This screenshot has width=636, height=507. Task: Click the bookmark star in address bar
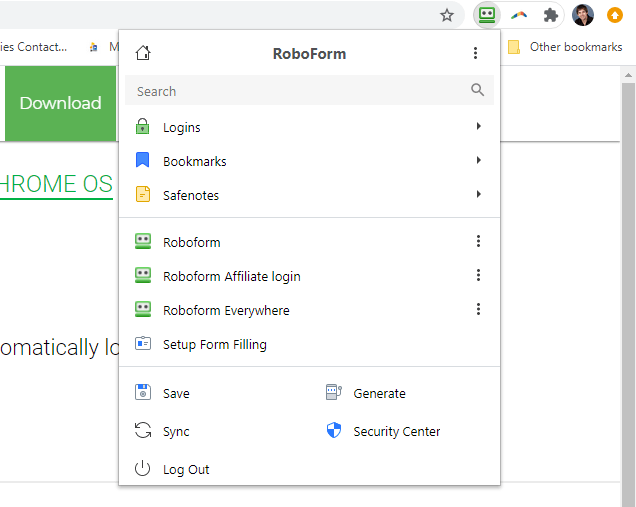coord(447,15)
